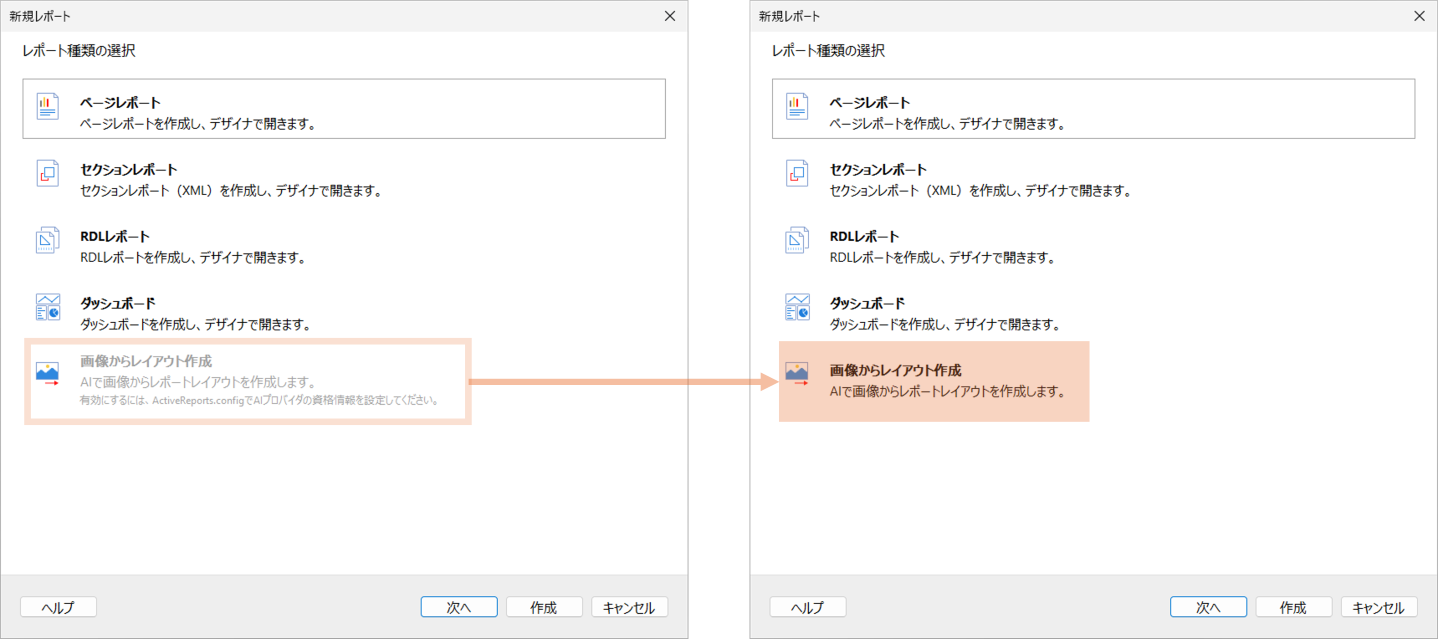Click 作成 to create the report
The height and width of the screenshot is (639, 1438).
point(544,606)
